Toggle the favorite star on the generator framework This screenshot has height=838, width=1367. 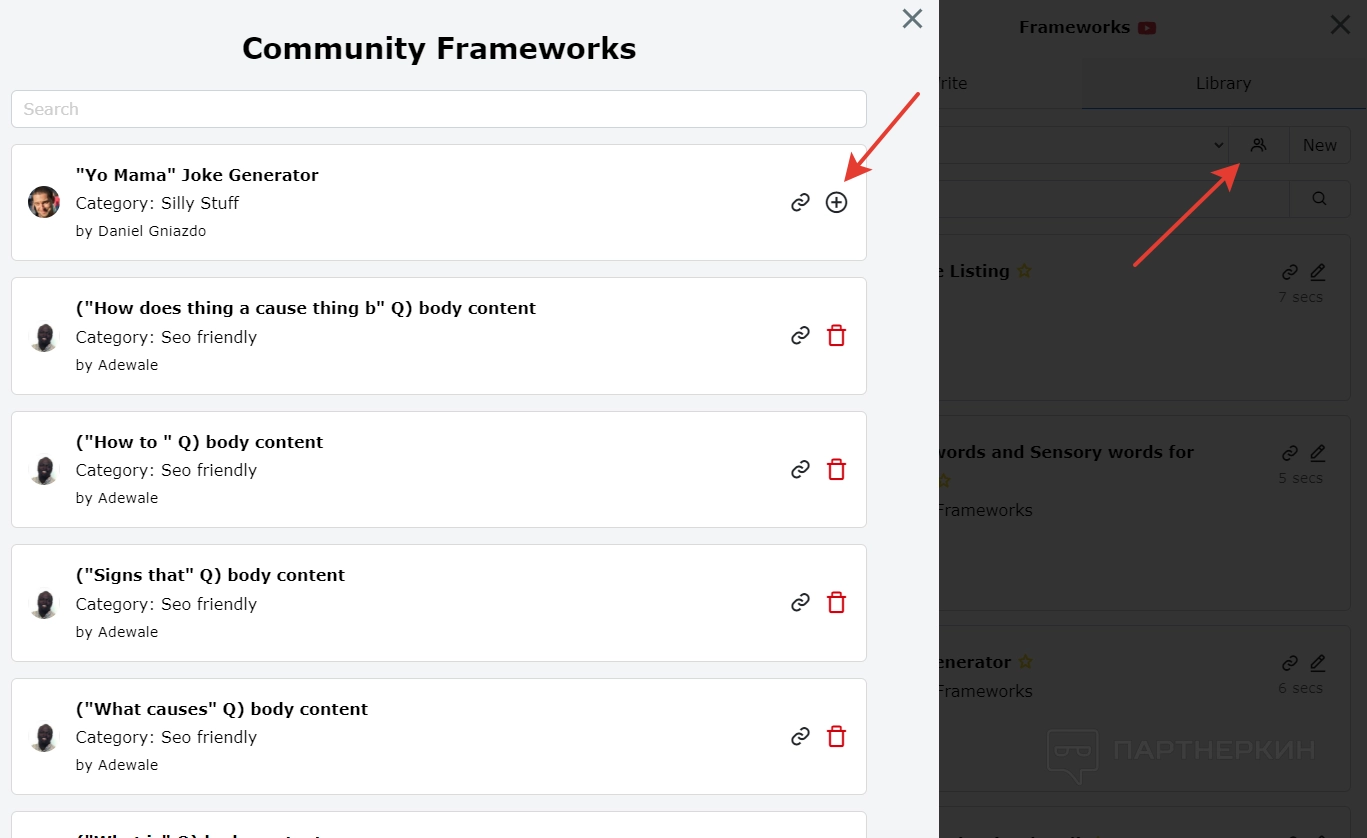(1025, 662)
